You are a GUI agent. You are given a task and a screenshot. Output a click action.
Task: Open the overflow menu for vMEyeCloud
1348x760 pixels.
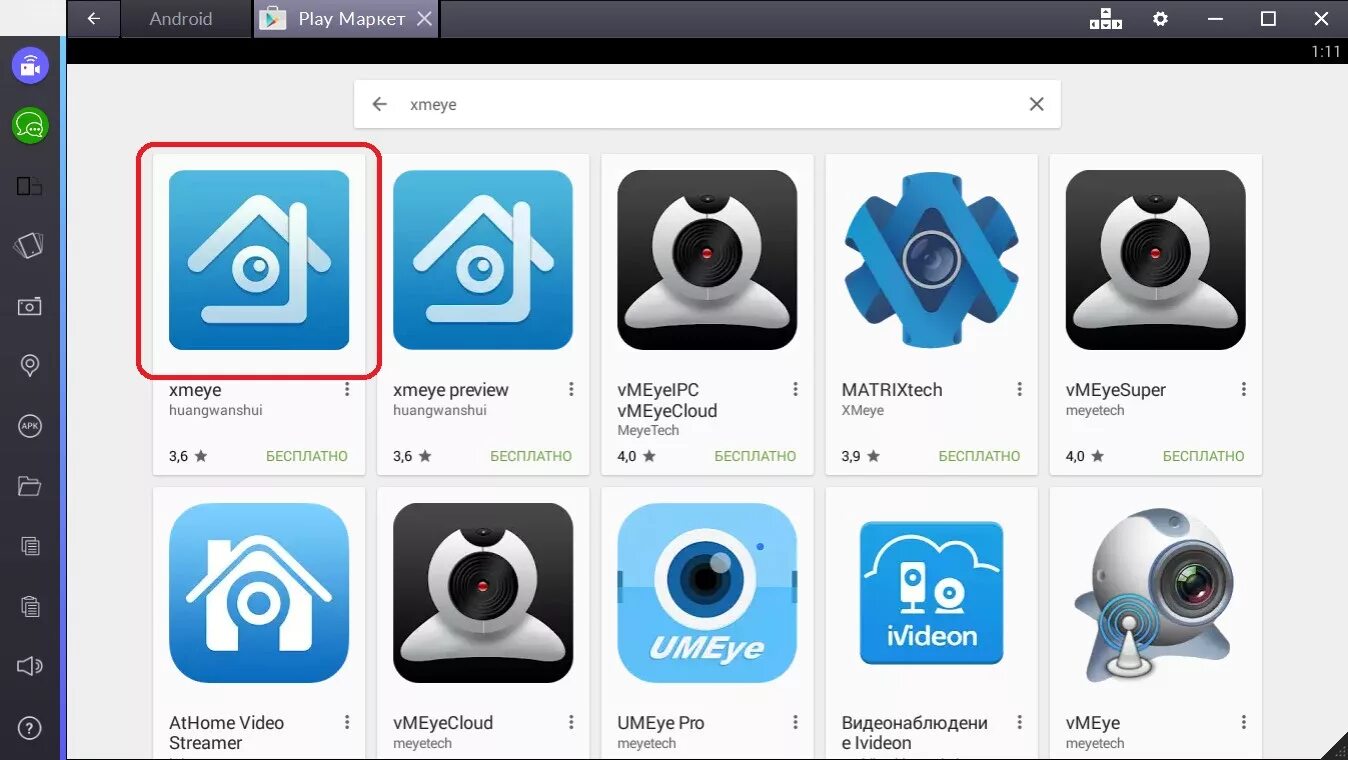571,722
